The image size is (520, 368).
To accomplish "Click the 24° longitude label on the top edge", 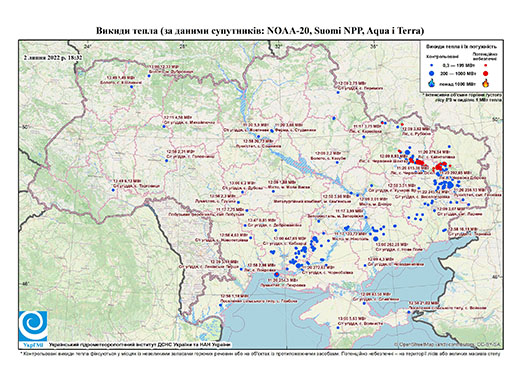I will click(x=88, y=46).
